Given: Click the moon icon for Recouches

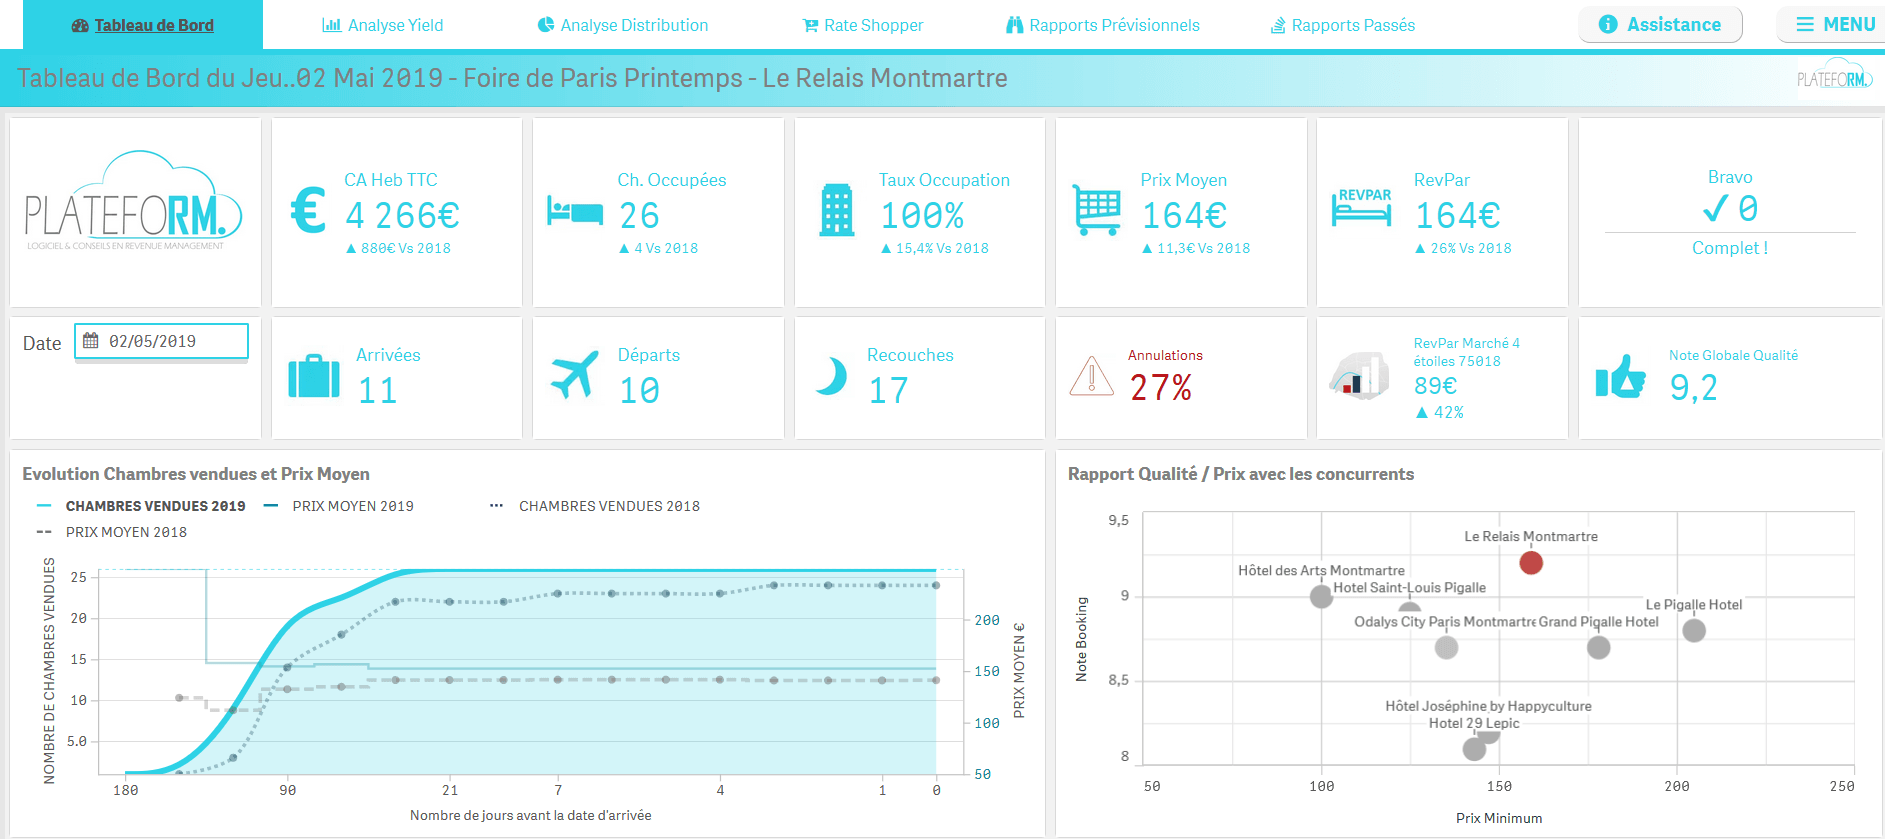Looking at the screenshot, I should click(x=831, y=377).
